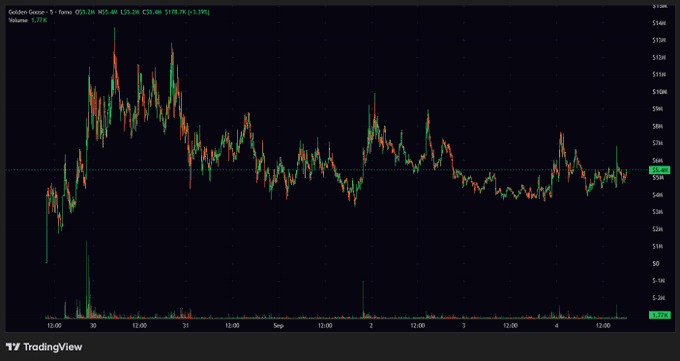This screenshot has height=361, width=680.
Task: Click the $14M label on price axis
Action: (x=659, y=23)
